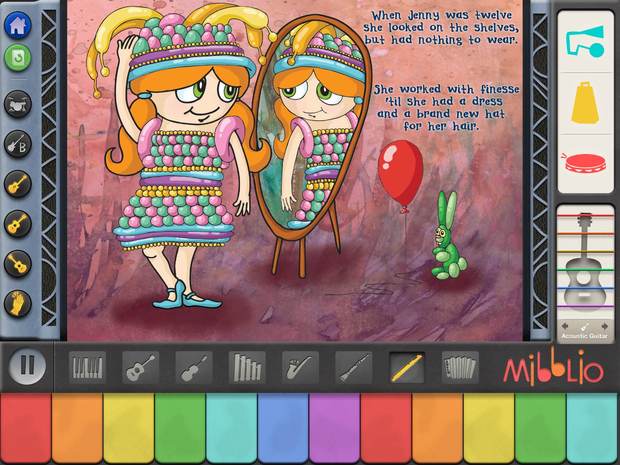This screenshot has height=465, width=620.
Task: Choose the accordion instrument
Action: [459, 367]
